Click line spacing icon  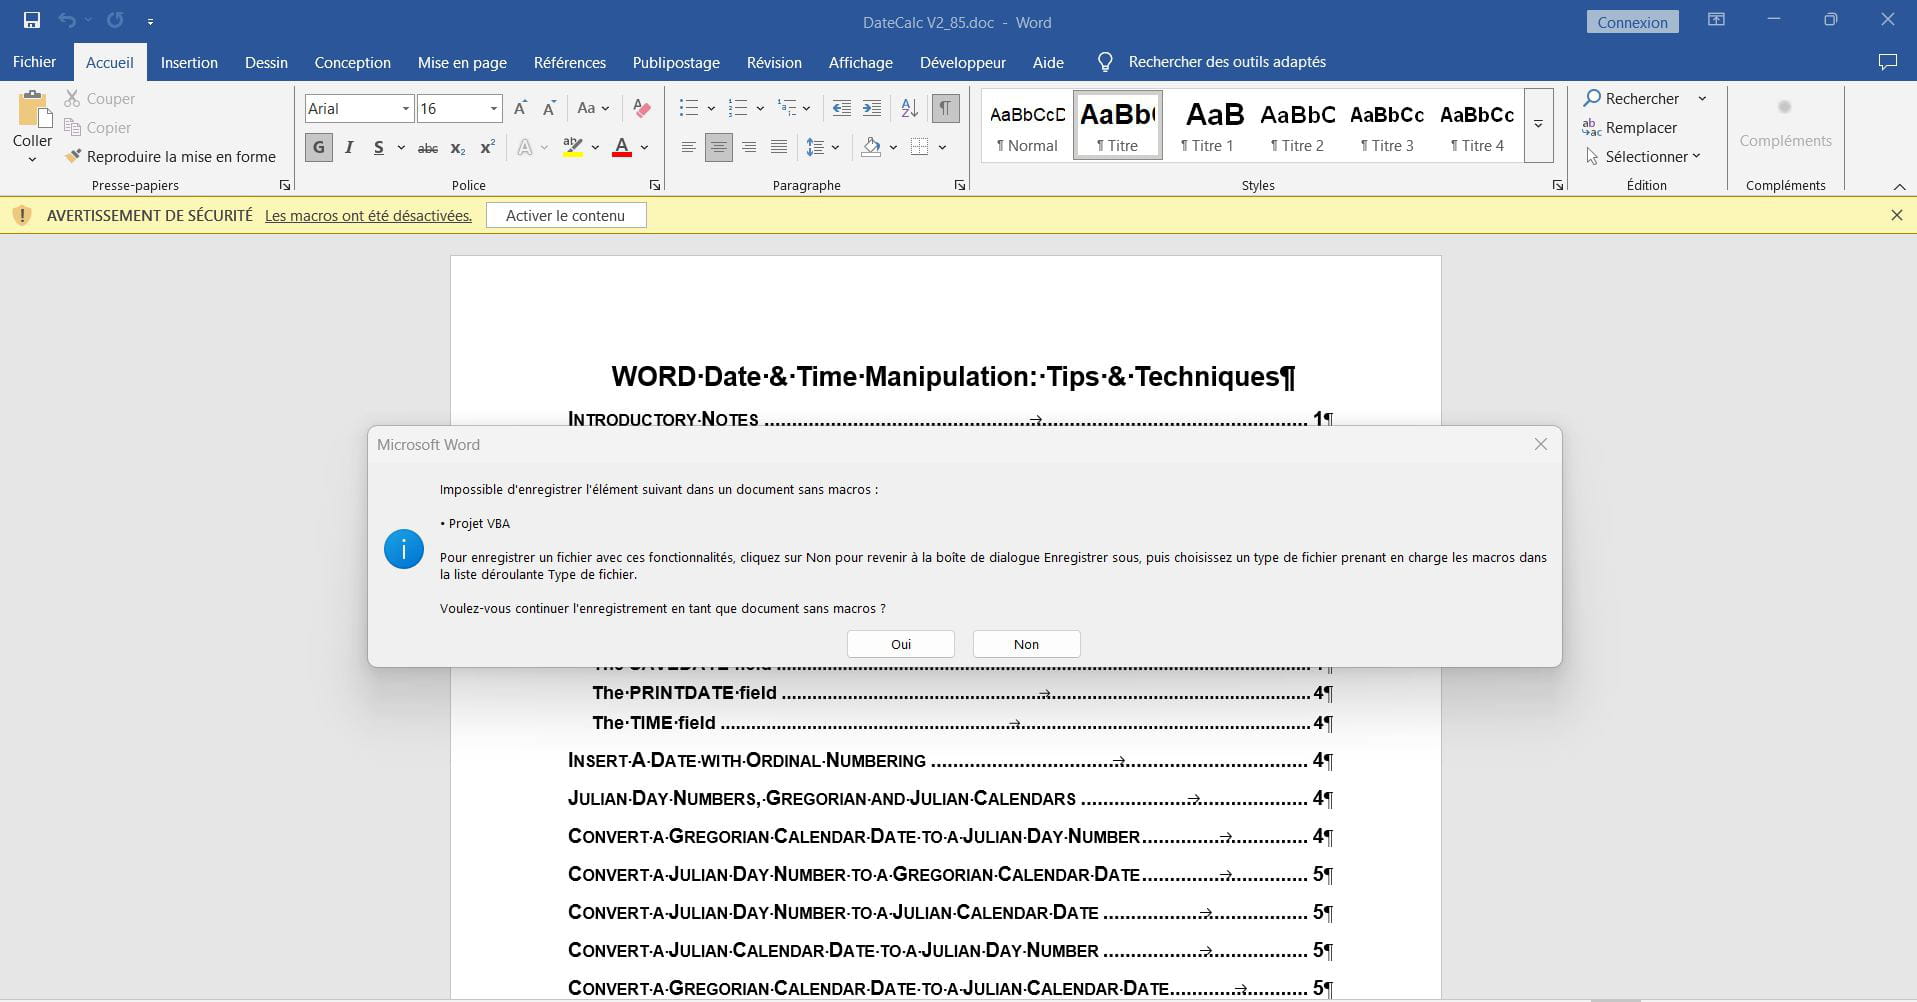click(816, 147)
